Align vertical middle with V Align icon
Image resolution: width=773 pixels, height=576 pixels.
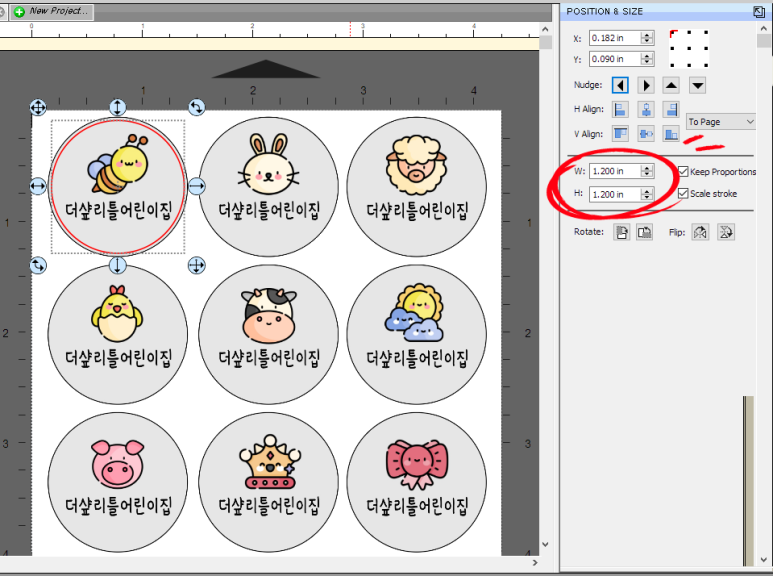(x=646, y=133)
